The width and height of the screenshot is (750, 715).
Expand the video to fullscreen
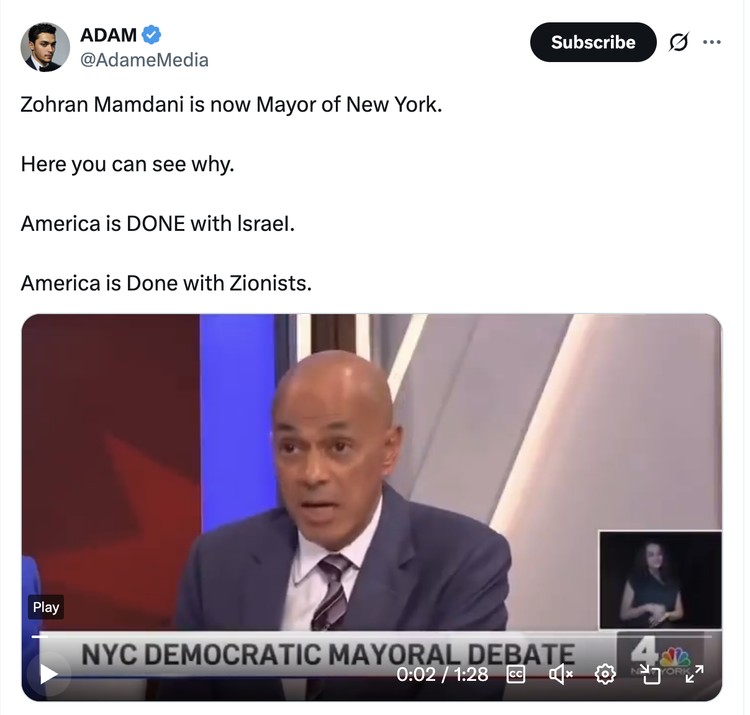pyautogui.click(x=694, y=674)
